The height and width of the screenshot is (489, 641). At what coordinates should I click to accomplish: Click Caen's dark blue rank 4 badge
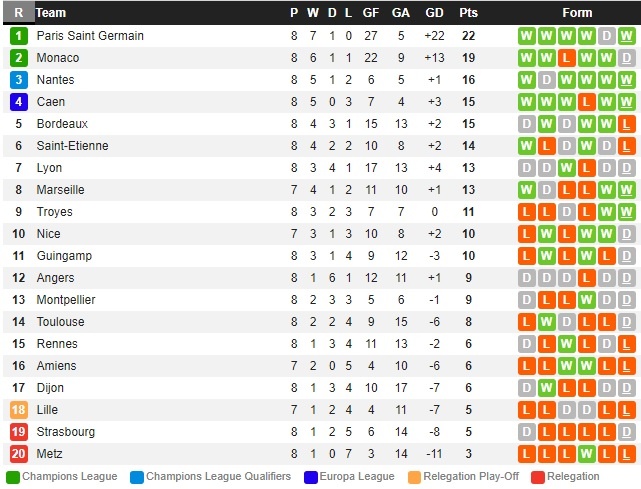[x=18, y=102]
